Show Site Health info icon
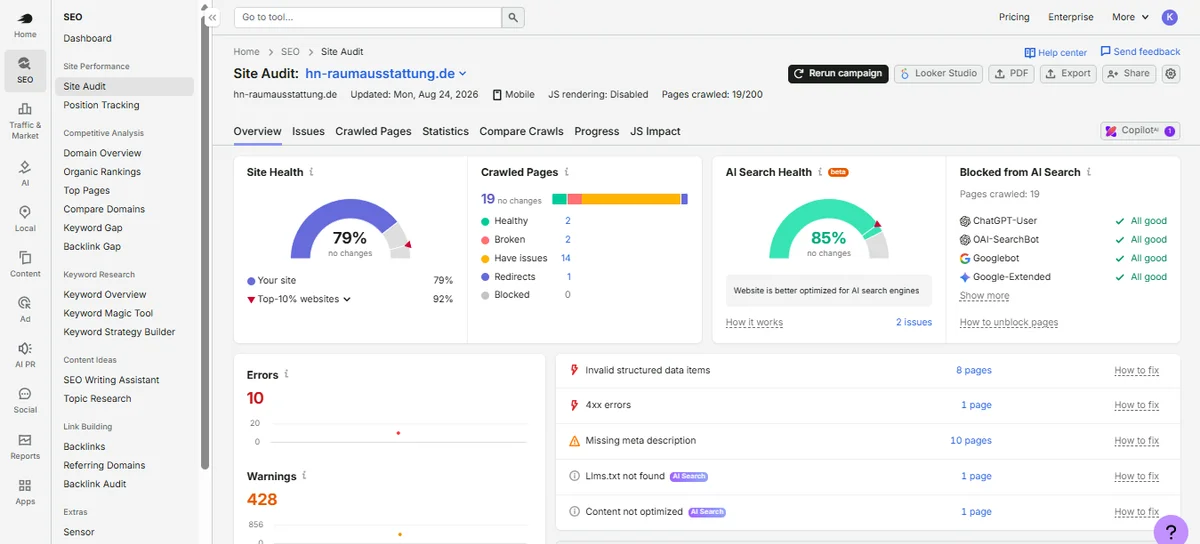The width and height of the screenshot is (1200, 544). tap(312, 172)
